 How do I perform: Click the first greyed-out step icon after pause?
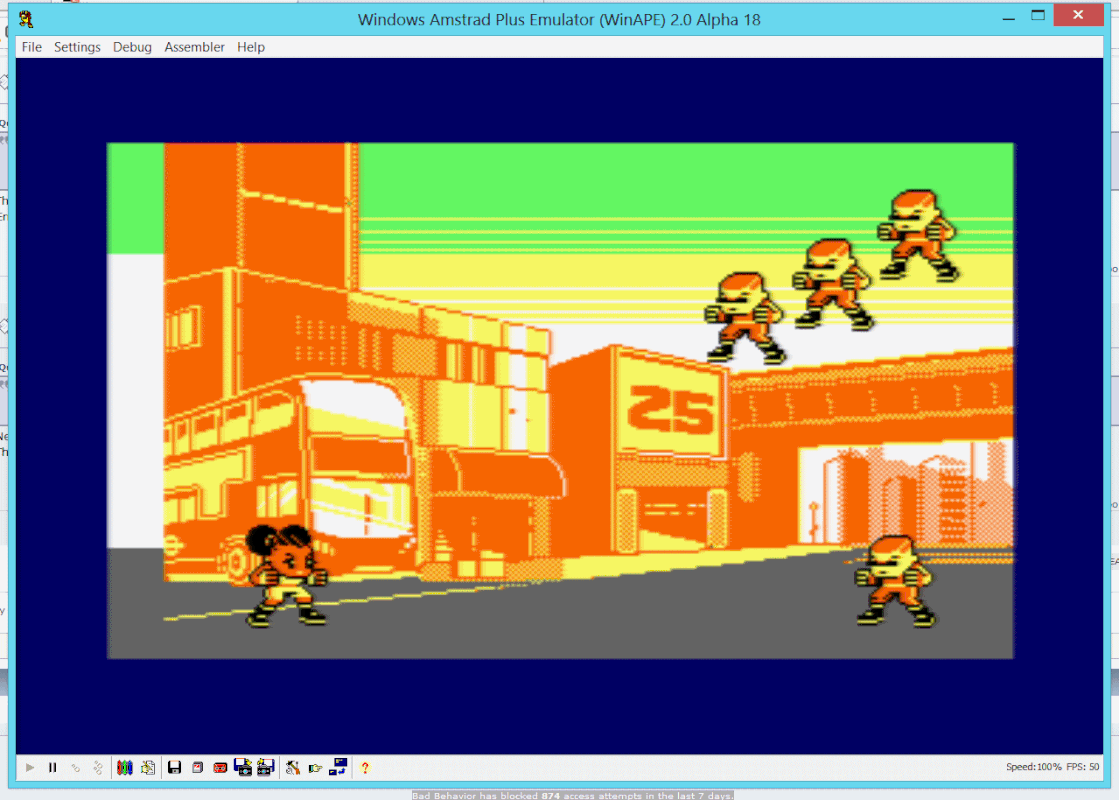(75, 768)
